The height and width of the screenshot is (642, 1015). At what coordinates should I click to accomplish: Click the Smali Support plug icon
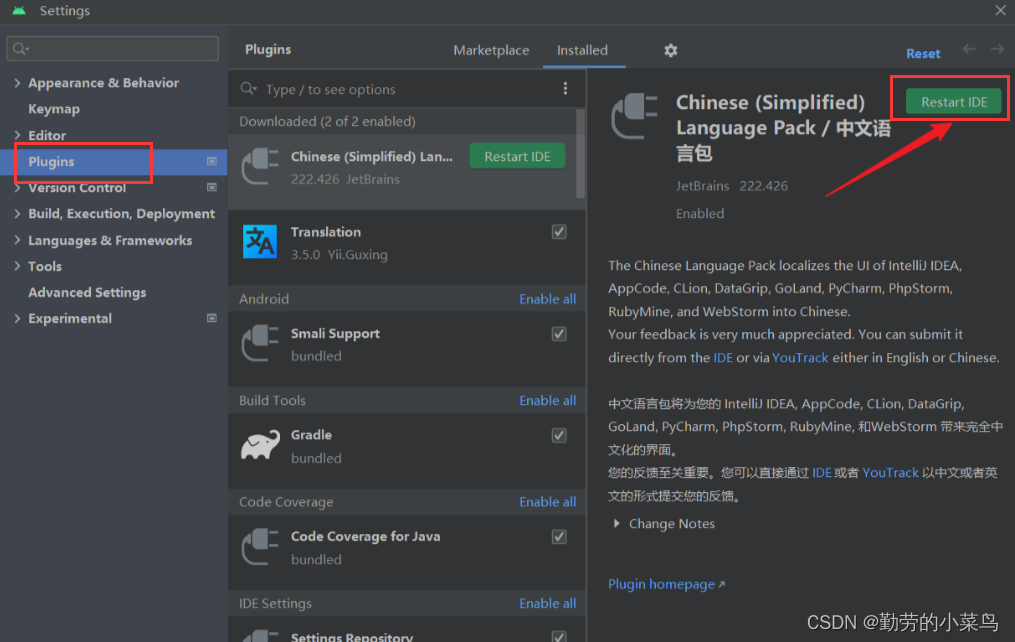point(260,343)
